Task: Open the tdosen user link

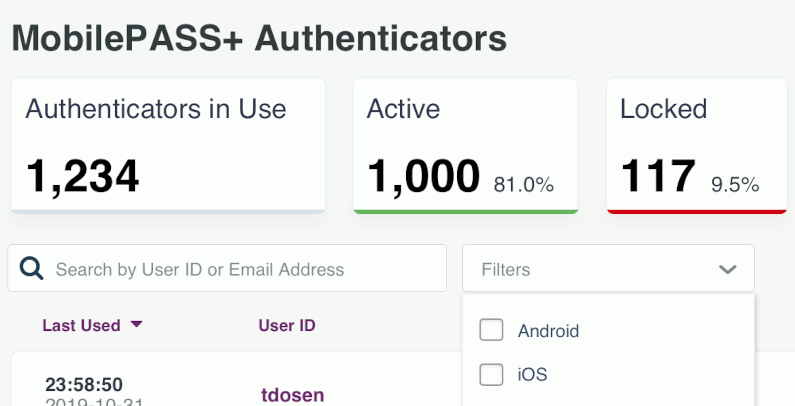Action: click(x=293, y=395)
